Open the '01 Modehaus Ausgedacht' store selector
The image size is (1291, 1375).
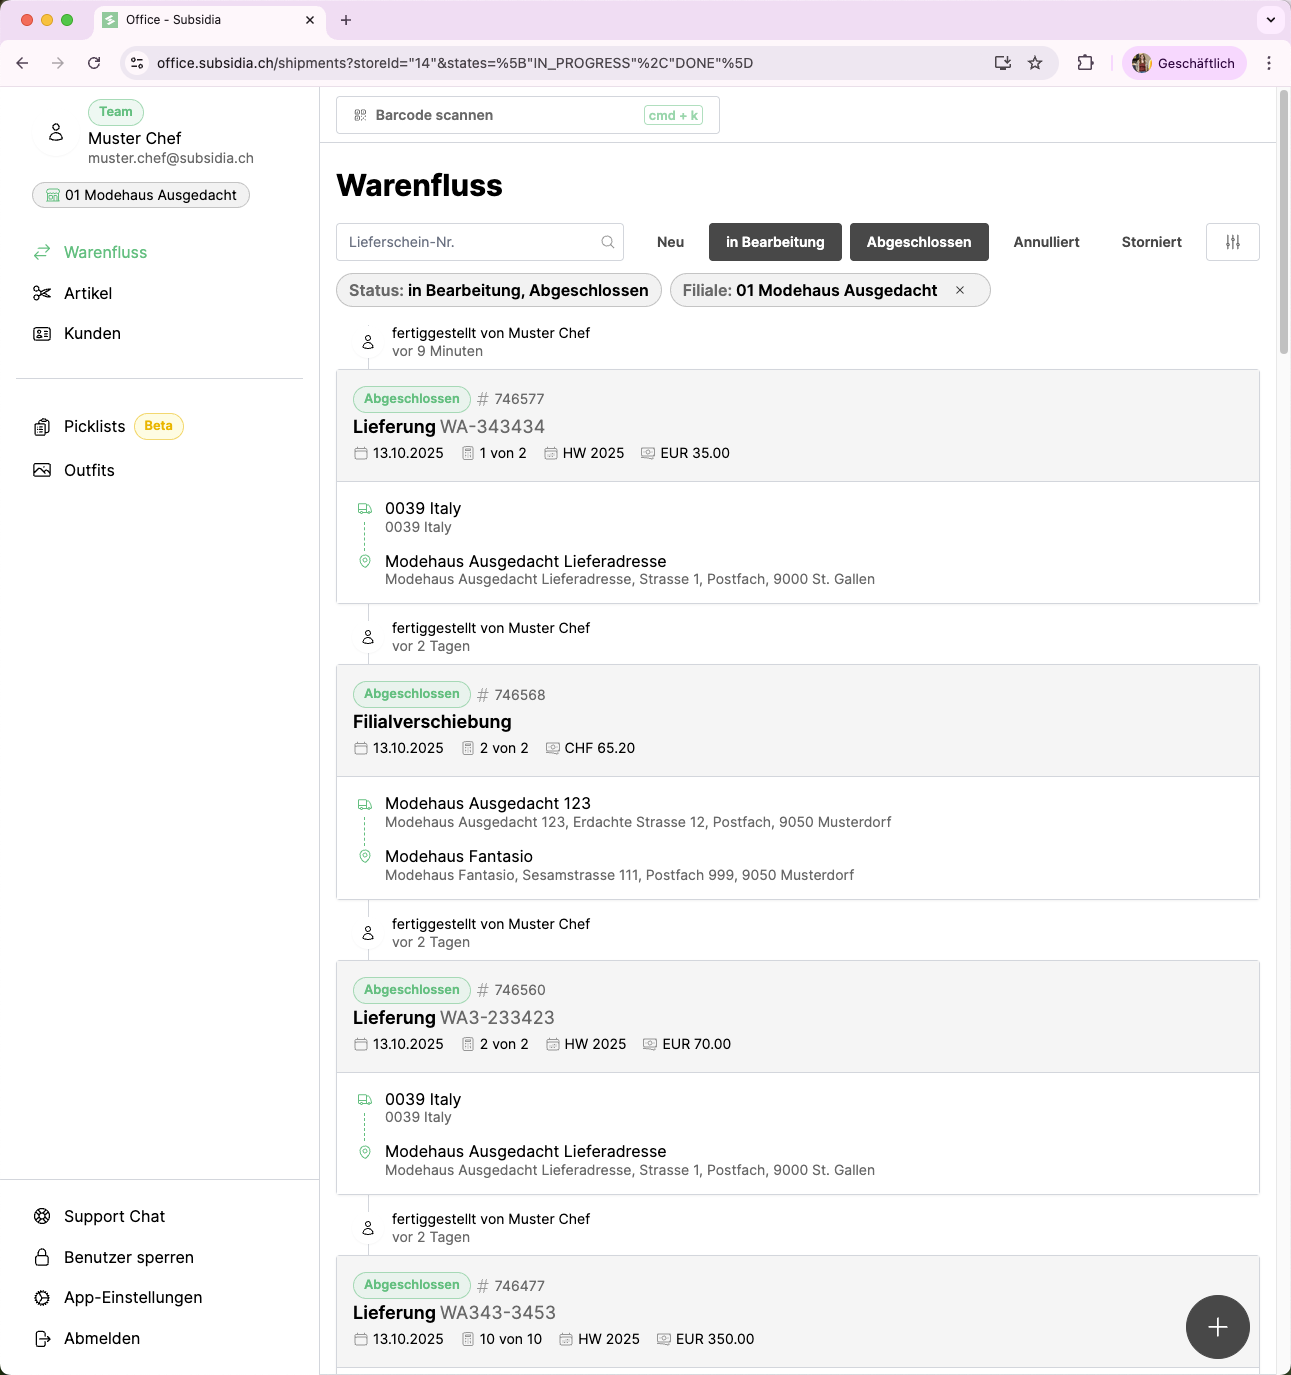point(141,195)
